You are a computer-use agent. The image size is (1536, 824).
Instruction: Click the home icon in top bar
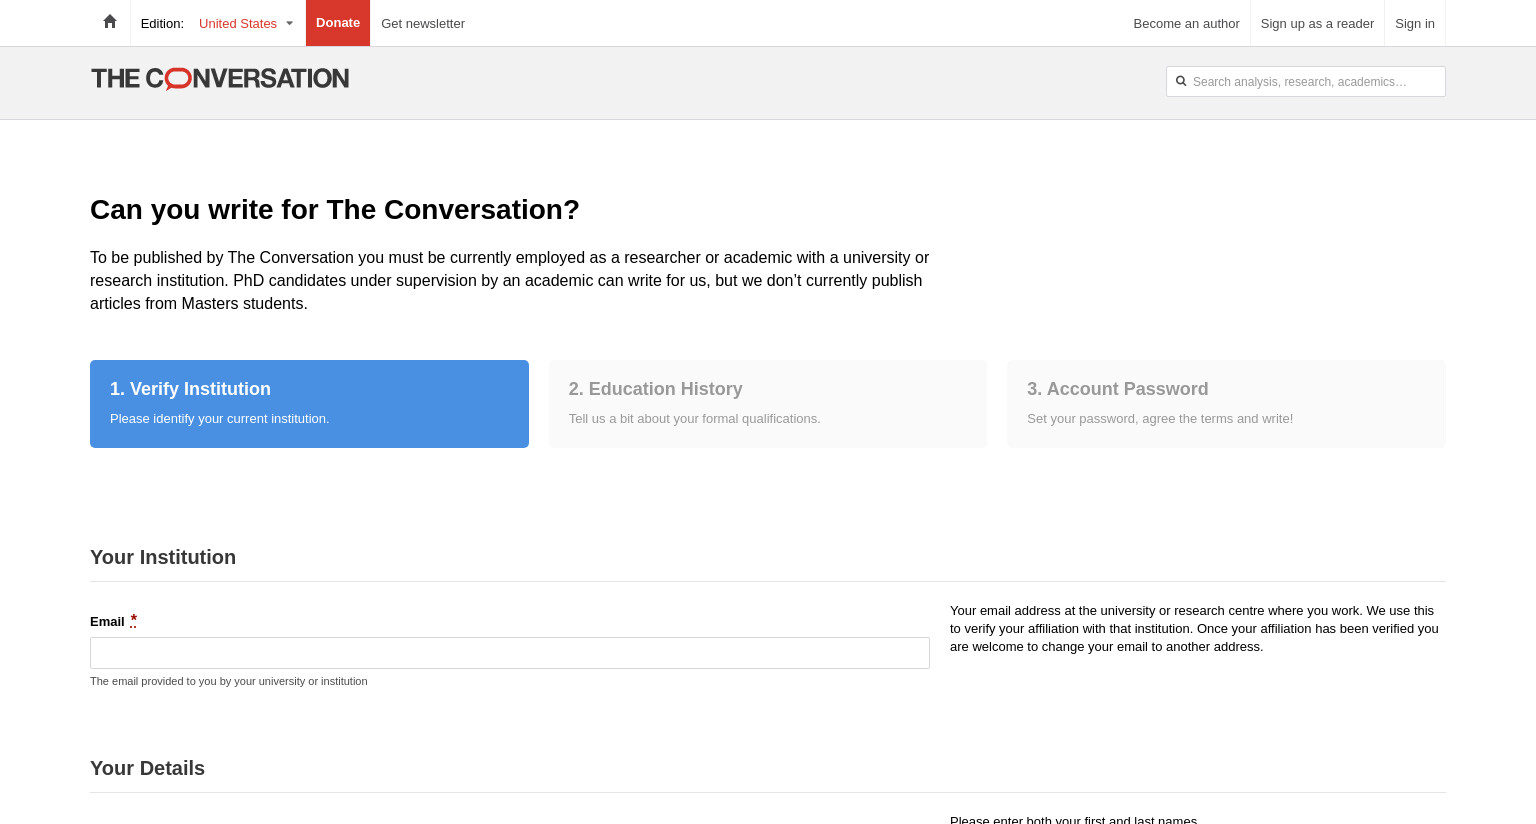110,22
